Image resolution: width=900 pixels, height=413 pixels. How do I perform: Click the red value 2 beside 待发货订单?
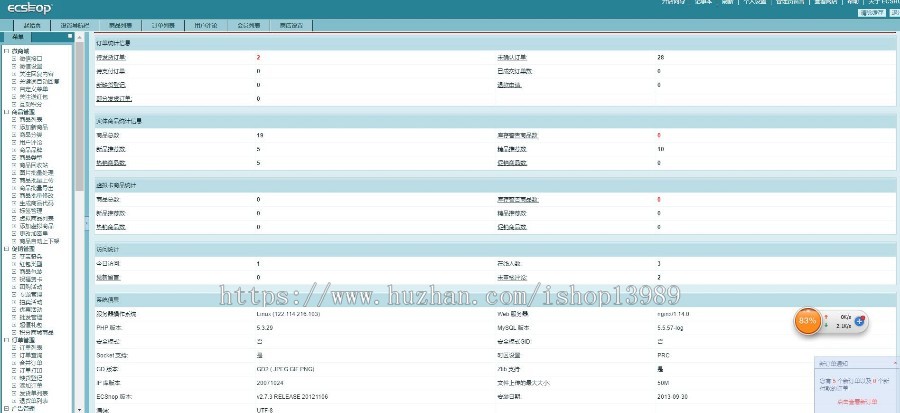(258, 57)
